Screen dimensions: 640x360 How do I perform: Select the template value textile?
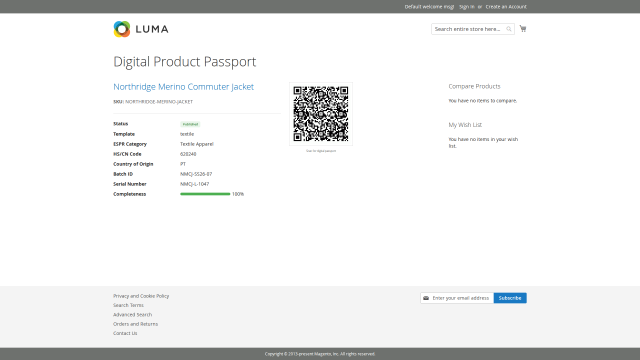point(187,134)
